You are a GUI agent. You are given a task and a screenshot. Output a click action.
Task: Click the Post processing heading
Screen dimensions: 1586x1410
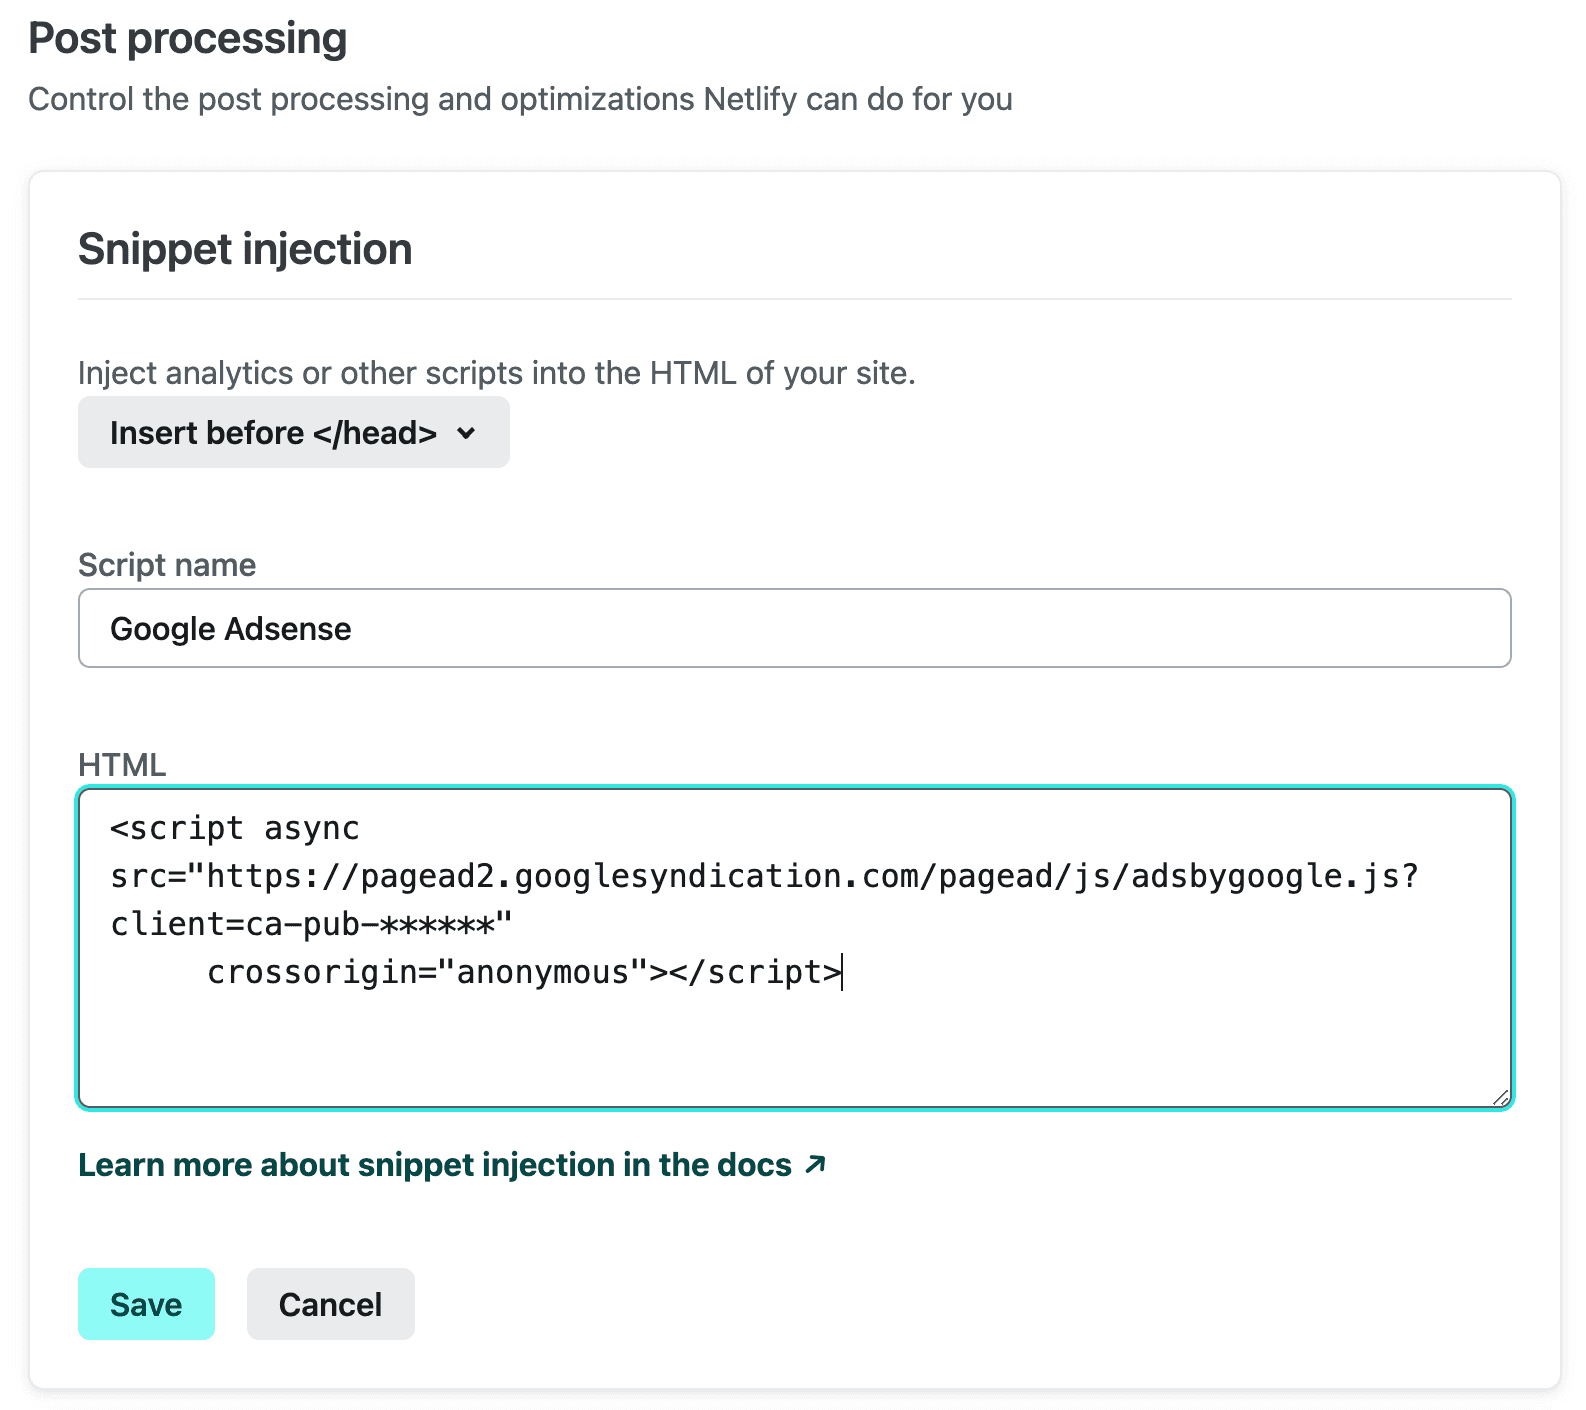click(x=188, y=39)
